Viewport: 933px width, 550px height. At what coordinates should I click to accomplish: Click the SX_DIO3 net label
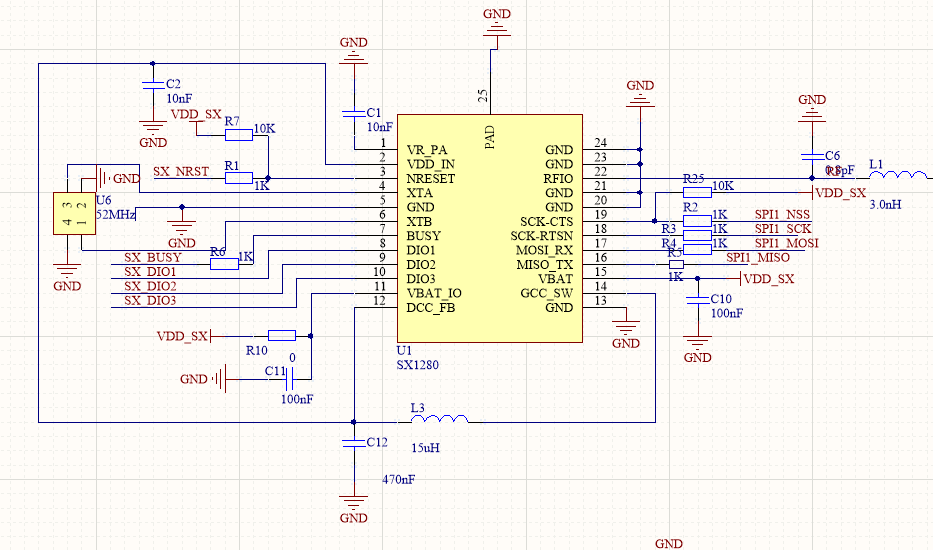[150, 300]
